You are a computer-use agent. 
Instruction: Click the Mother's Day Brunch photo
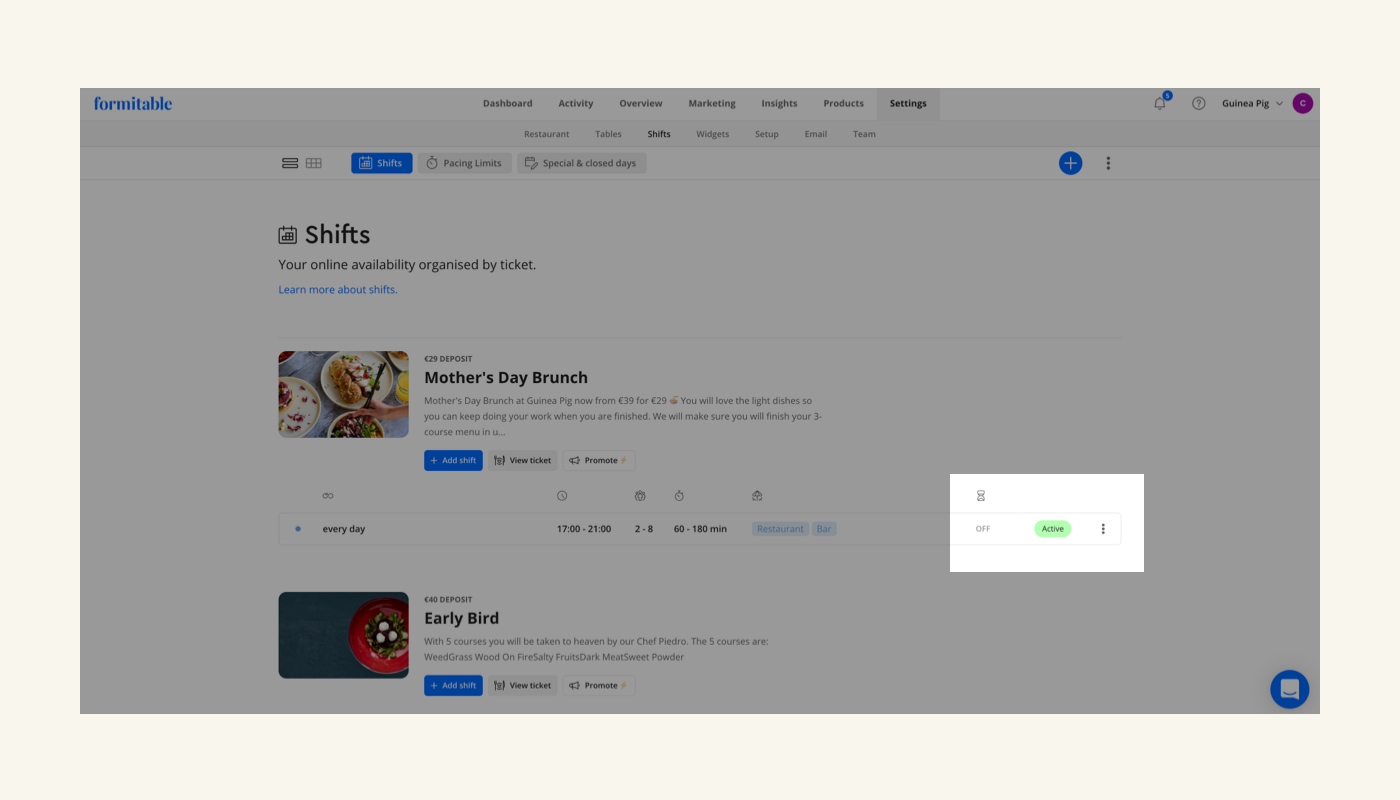[x=343, y=394]
